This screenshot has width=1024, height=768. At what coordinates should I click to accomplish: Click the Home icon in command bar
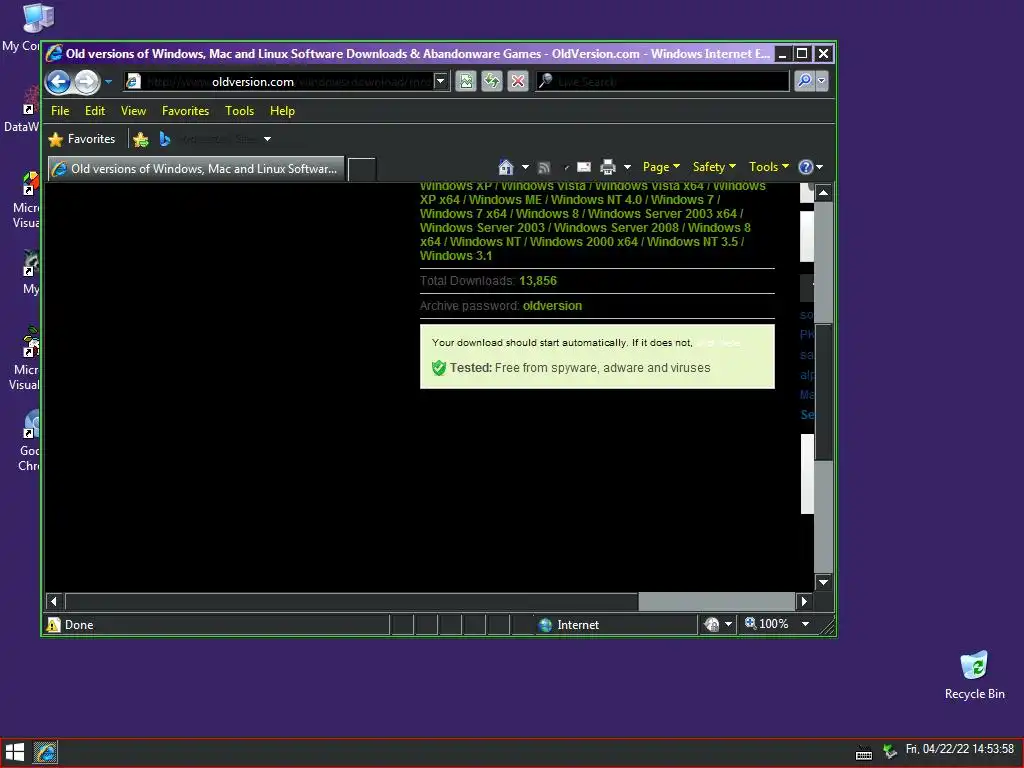[x=506, y=167]
